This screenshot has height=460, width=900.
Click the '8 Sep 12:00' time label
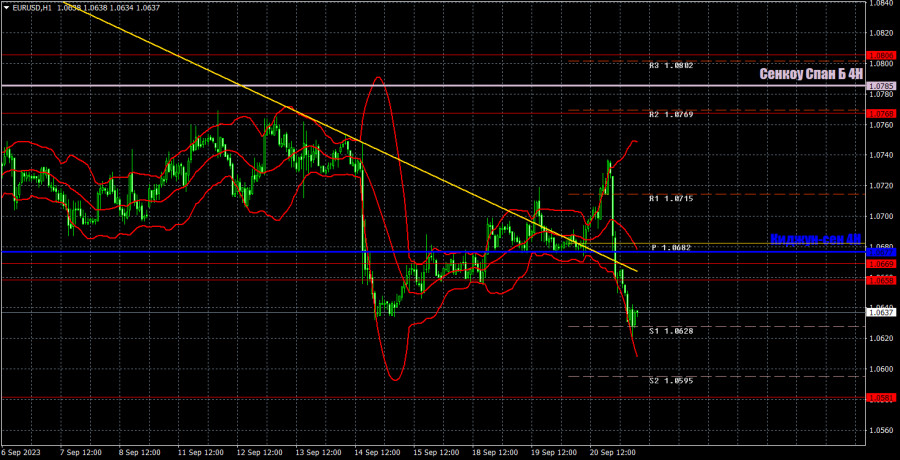coord(137,451)
